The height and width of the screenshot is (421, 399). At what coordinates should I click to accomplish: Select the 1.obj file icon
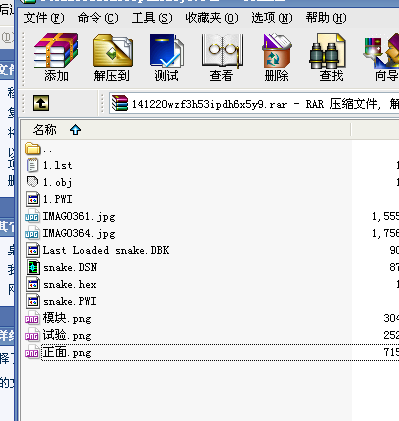[32, 182]
